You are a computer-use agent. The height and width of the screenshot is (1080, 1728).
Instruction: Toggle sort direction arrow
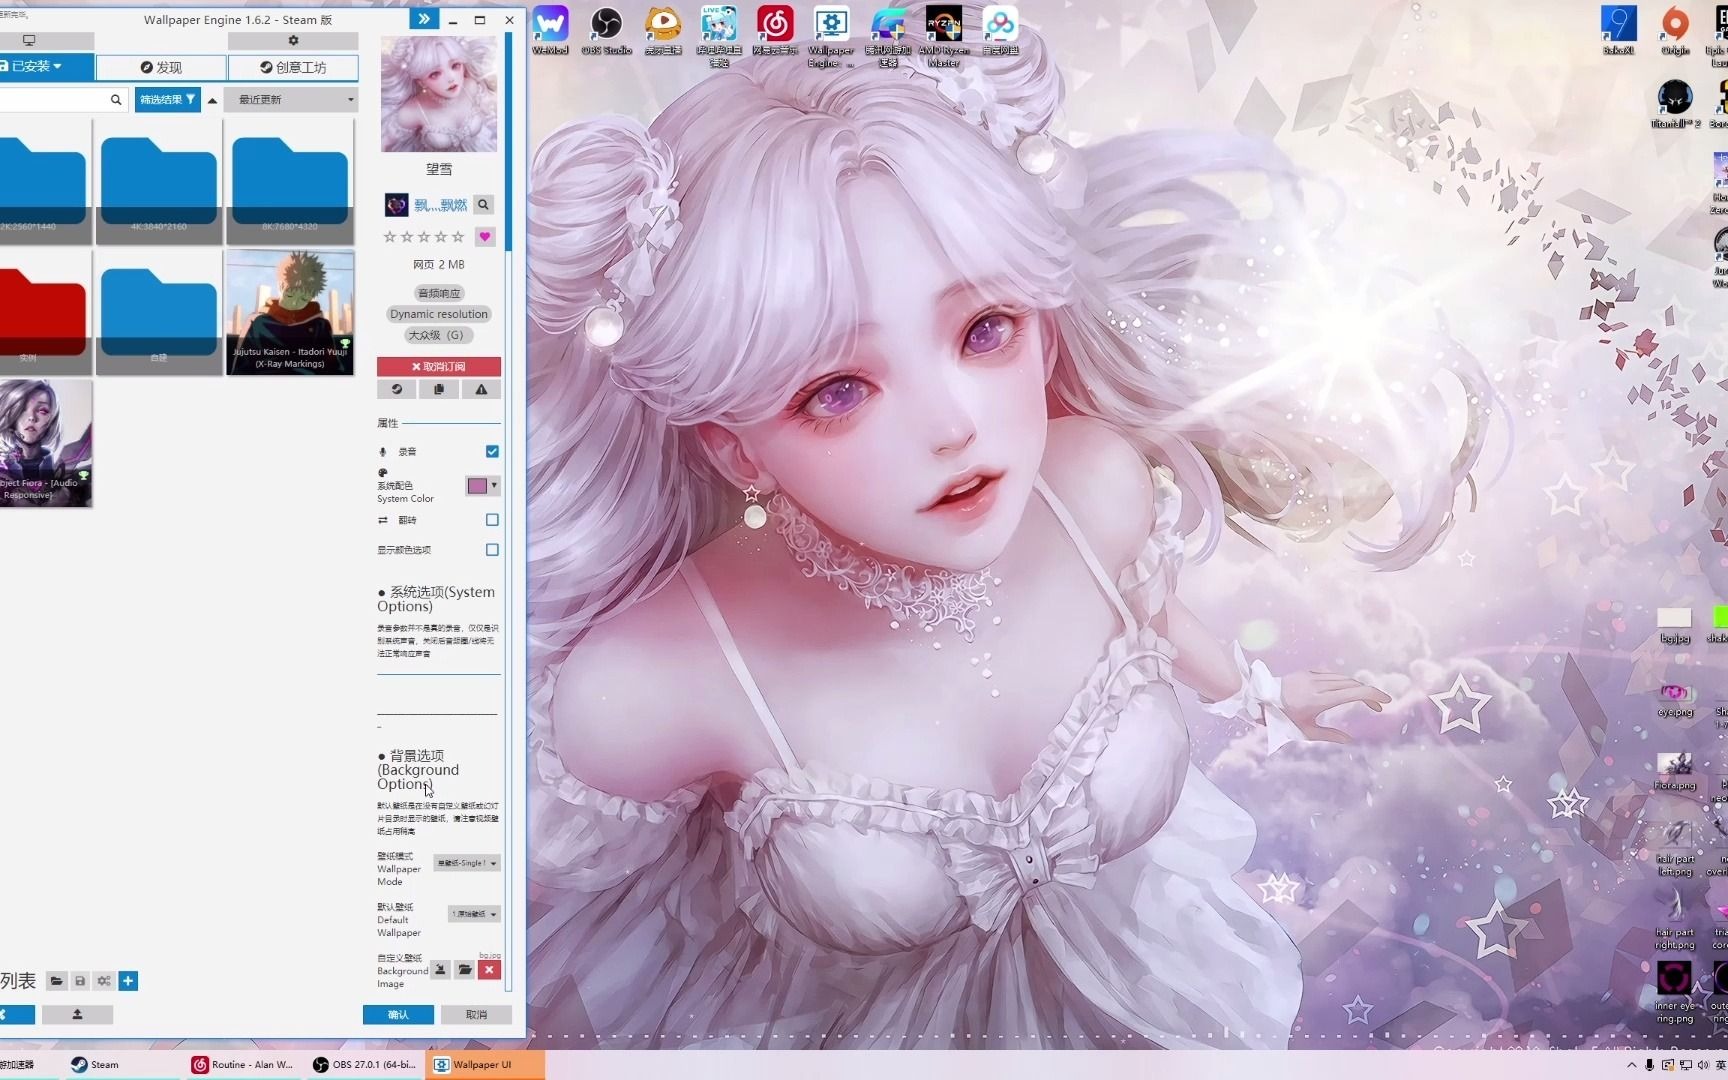click(212, 100)
